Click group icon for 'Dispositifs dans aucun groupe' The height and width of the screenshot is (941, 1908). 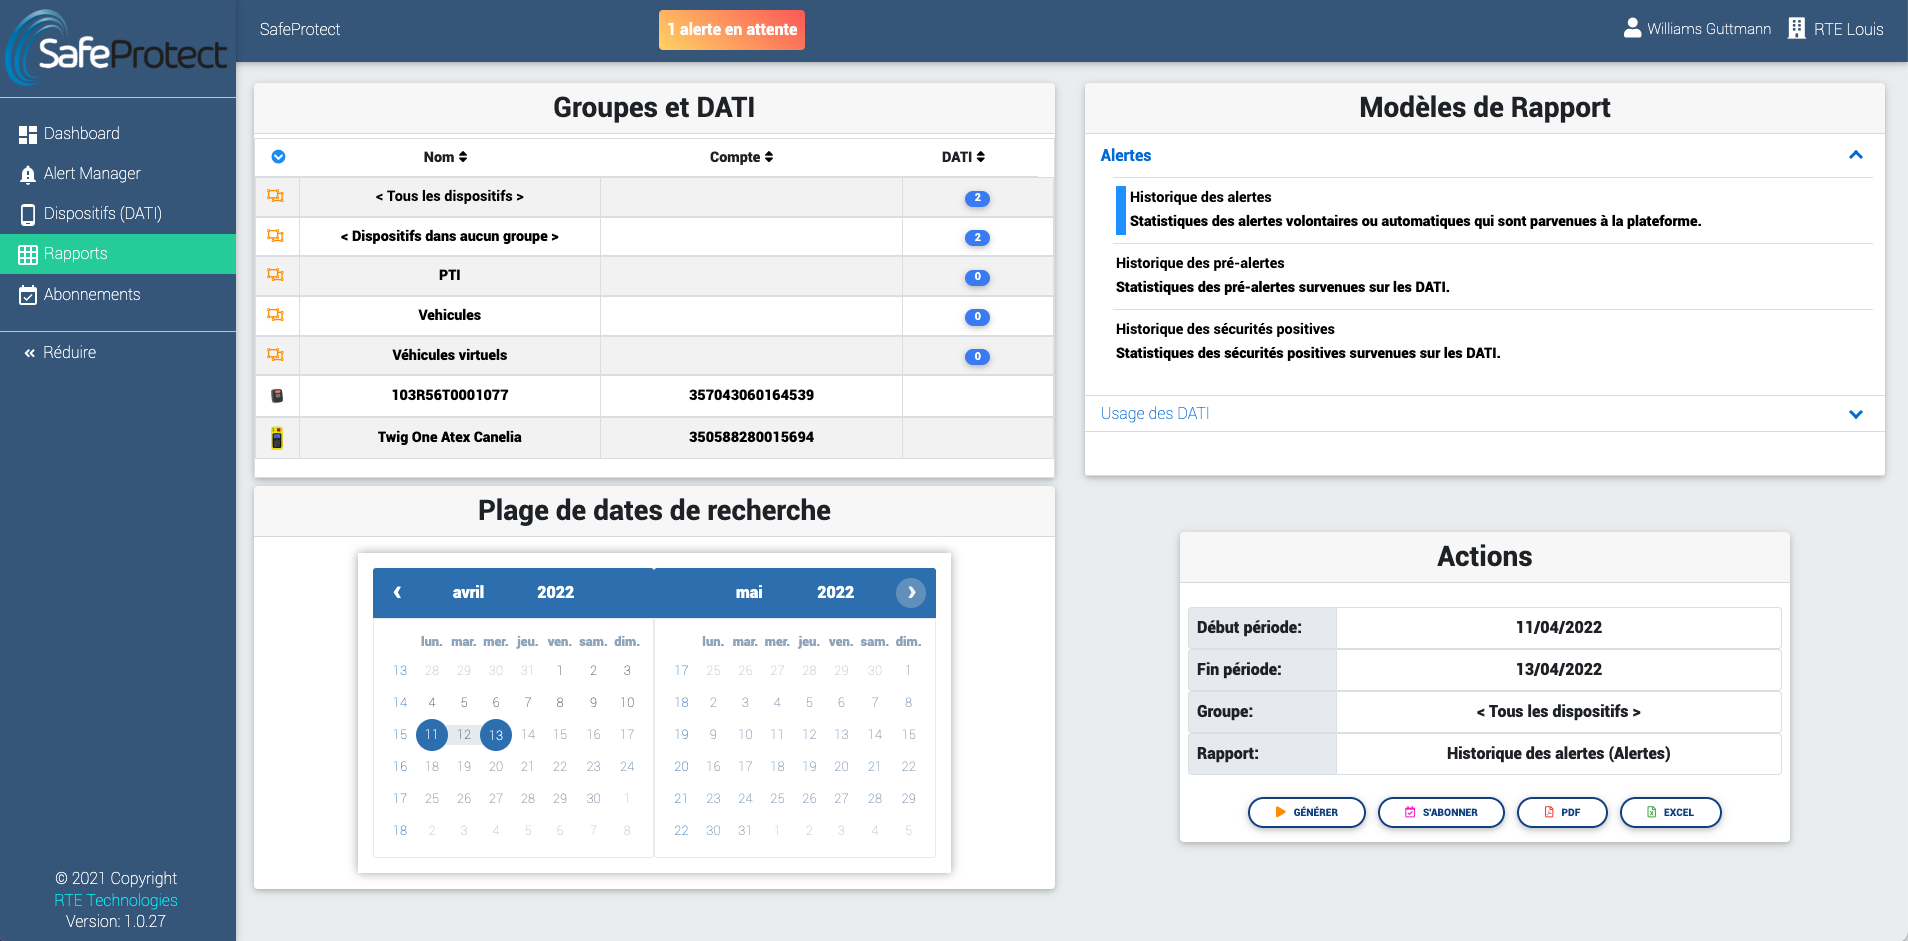pyautogui.click(x=276, y=236)
